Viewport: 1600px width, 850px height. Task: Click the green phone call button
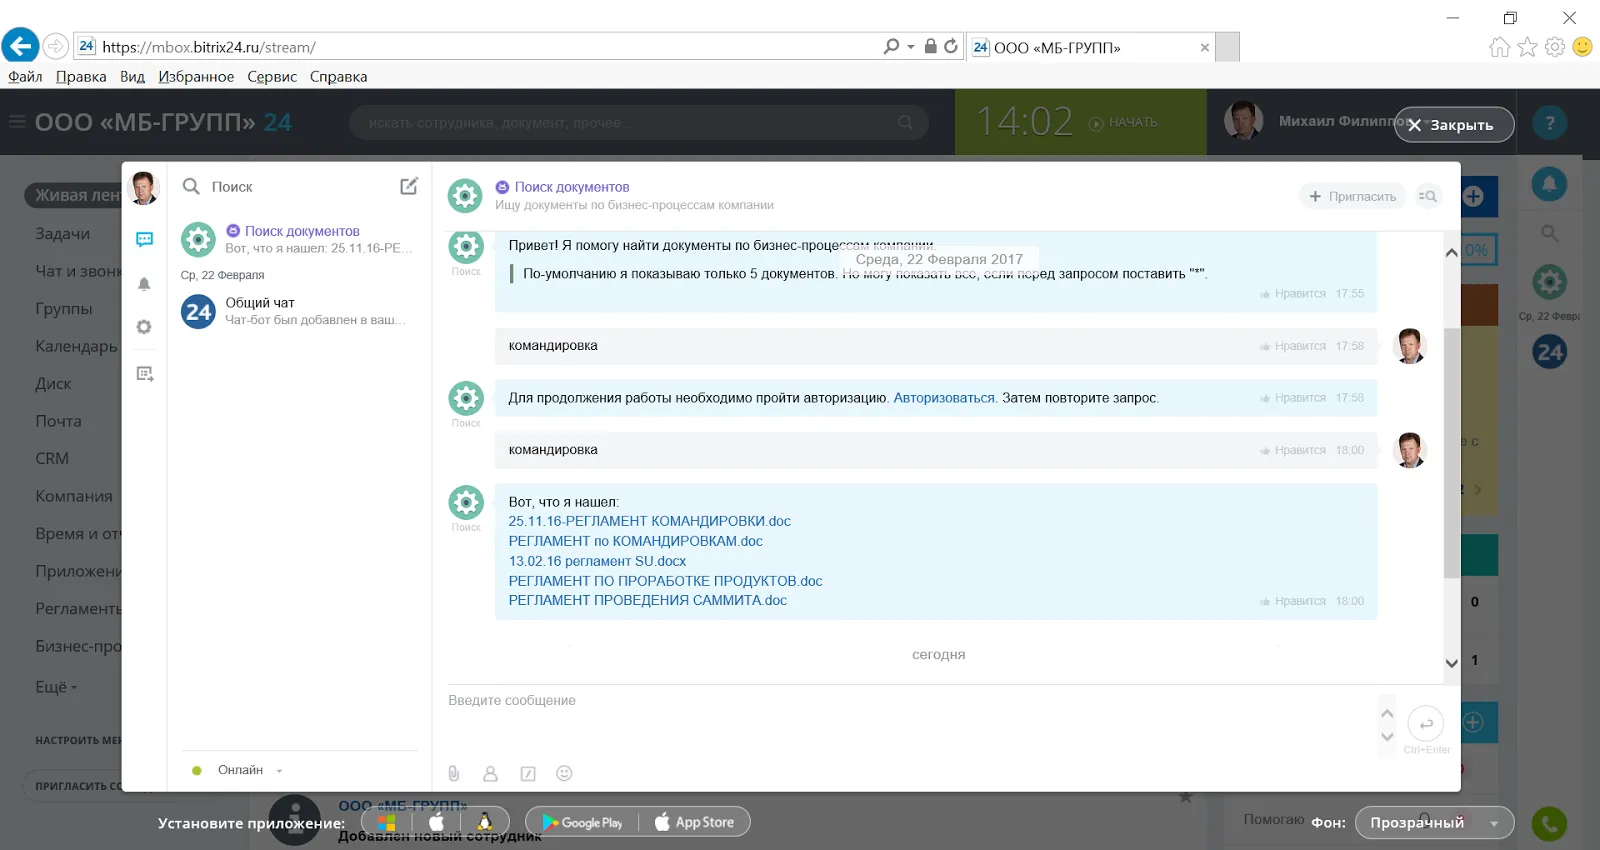coord(1549,824)
